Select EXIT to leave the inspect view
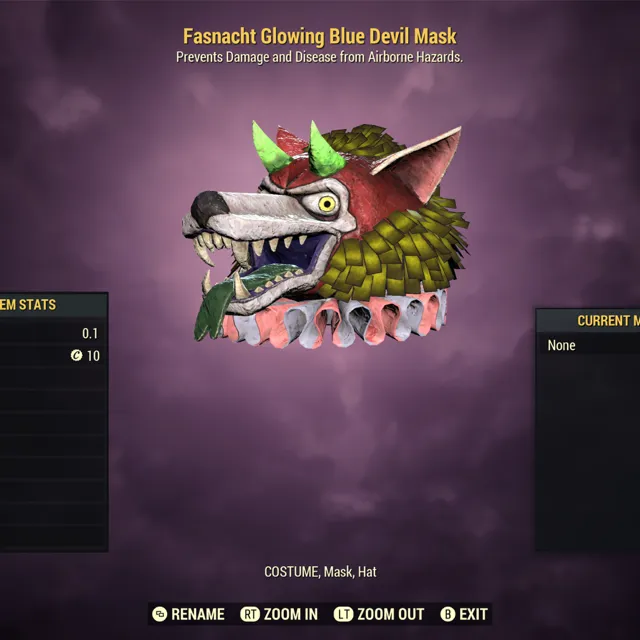This screenshot has width=640, height=640. [x=473, y=614]
